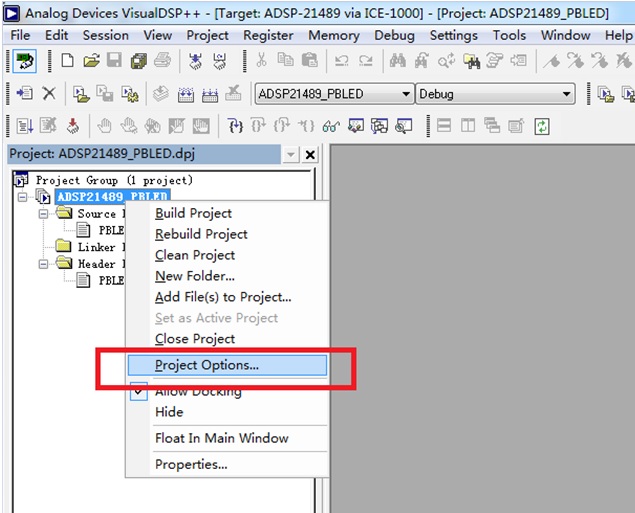
Task: Open the ADSP21489_PBLED project dropdown
Action: pyautogui.click(x=406, y=94)
